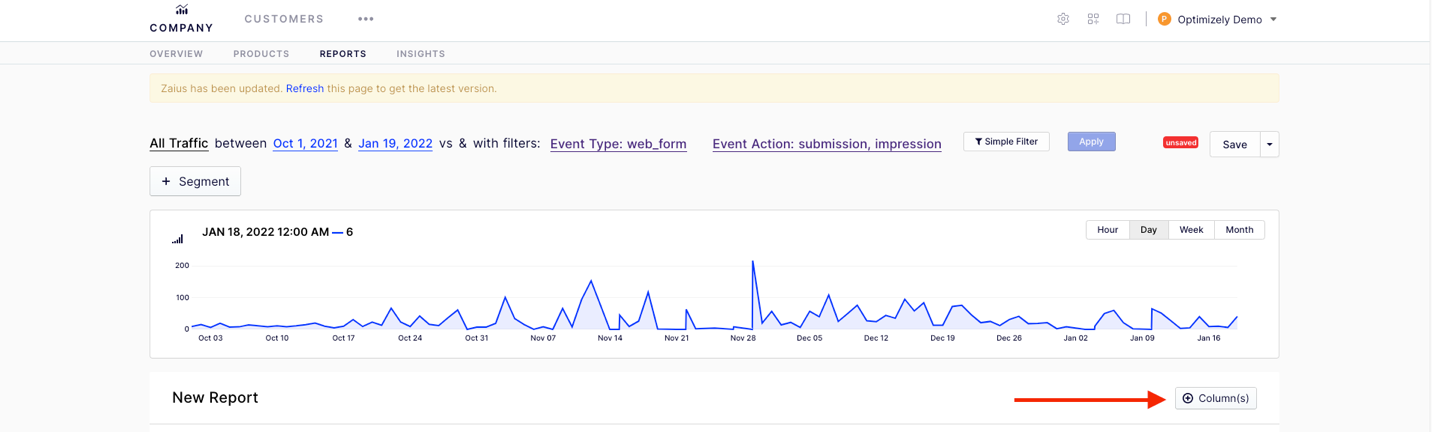The height and width of the screenshot is (432, 1432).
Task: Go to the Insights tab
Action: [x=420, y=54]
